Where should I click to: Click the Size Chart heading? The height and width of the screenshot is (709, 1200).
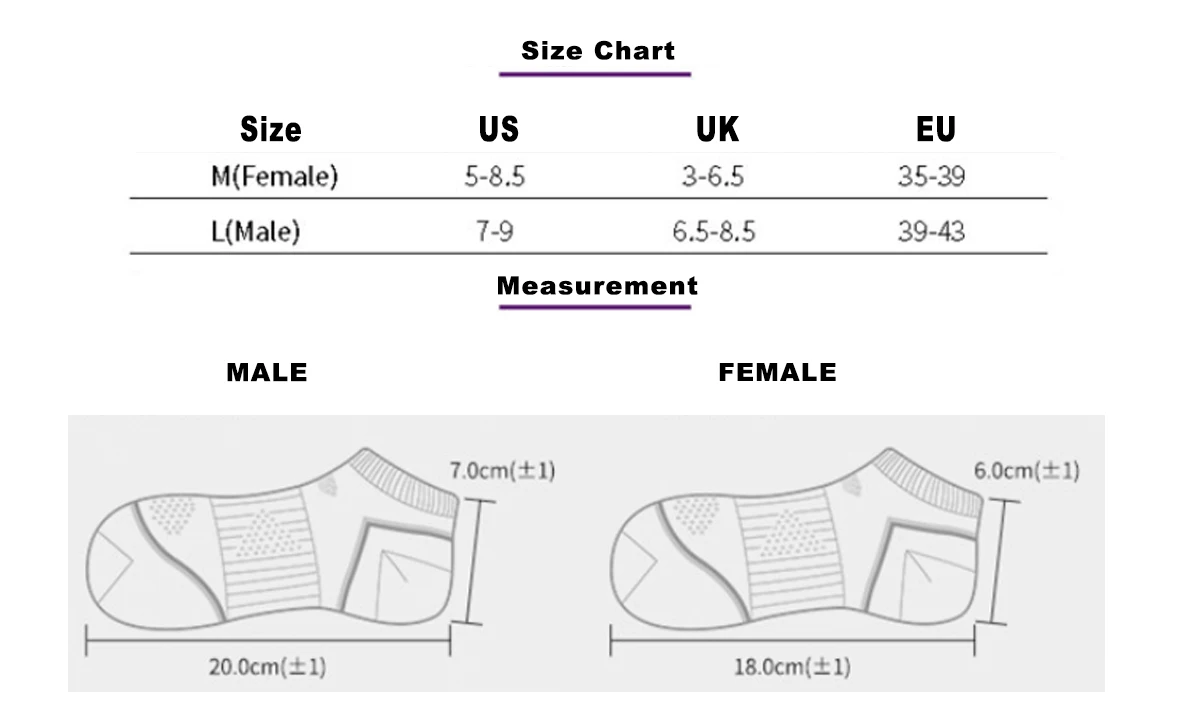(598, 51)
